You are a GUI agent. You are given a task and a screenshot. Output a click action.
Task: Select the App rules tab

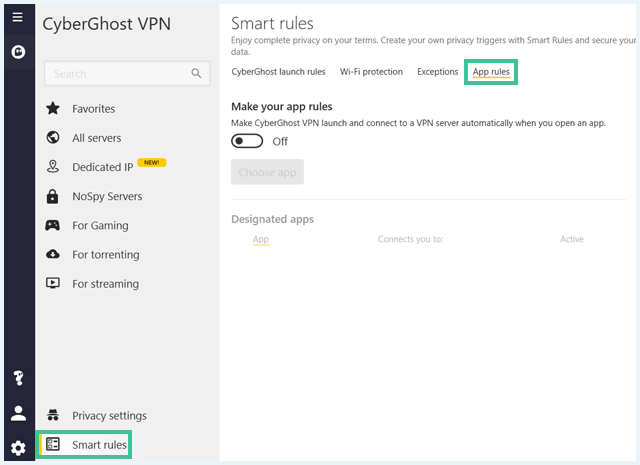(491, 72)
